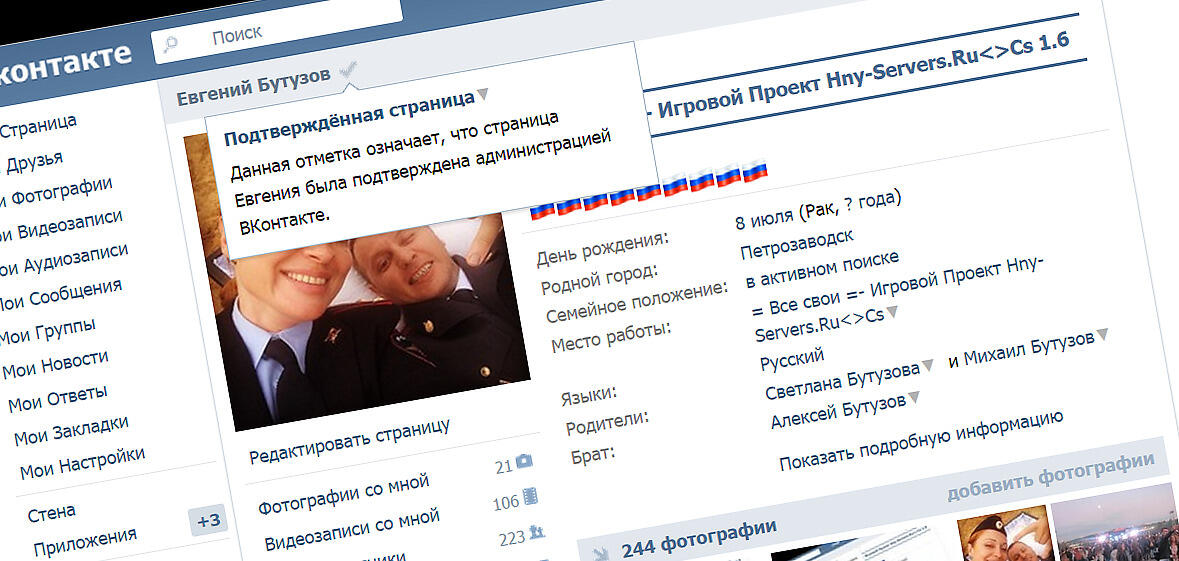The image size is (1179, 561).
Task: Open the arrow beside Светлана Бутузова
Action: click(x=928, y=365)
